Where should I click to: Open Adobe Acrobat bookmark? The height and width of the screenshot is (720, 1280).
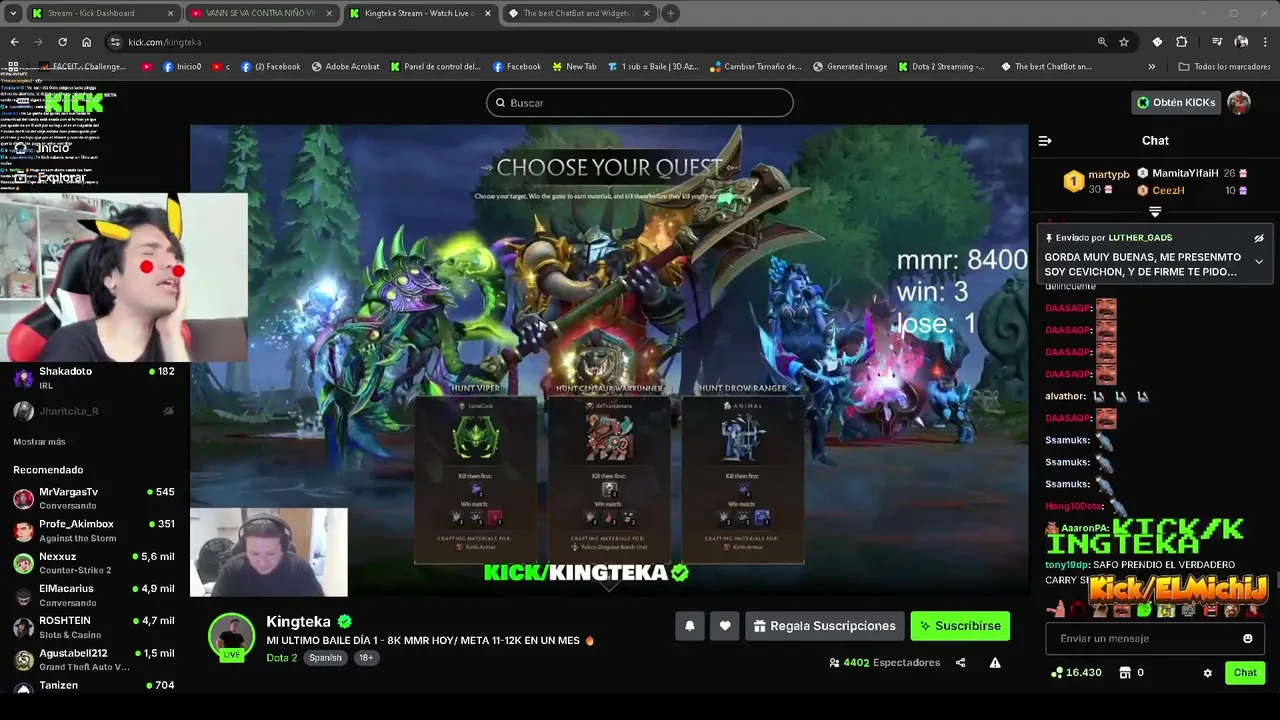pos(346,67)
